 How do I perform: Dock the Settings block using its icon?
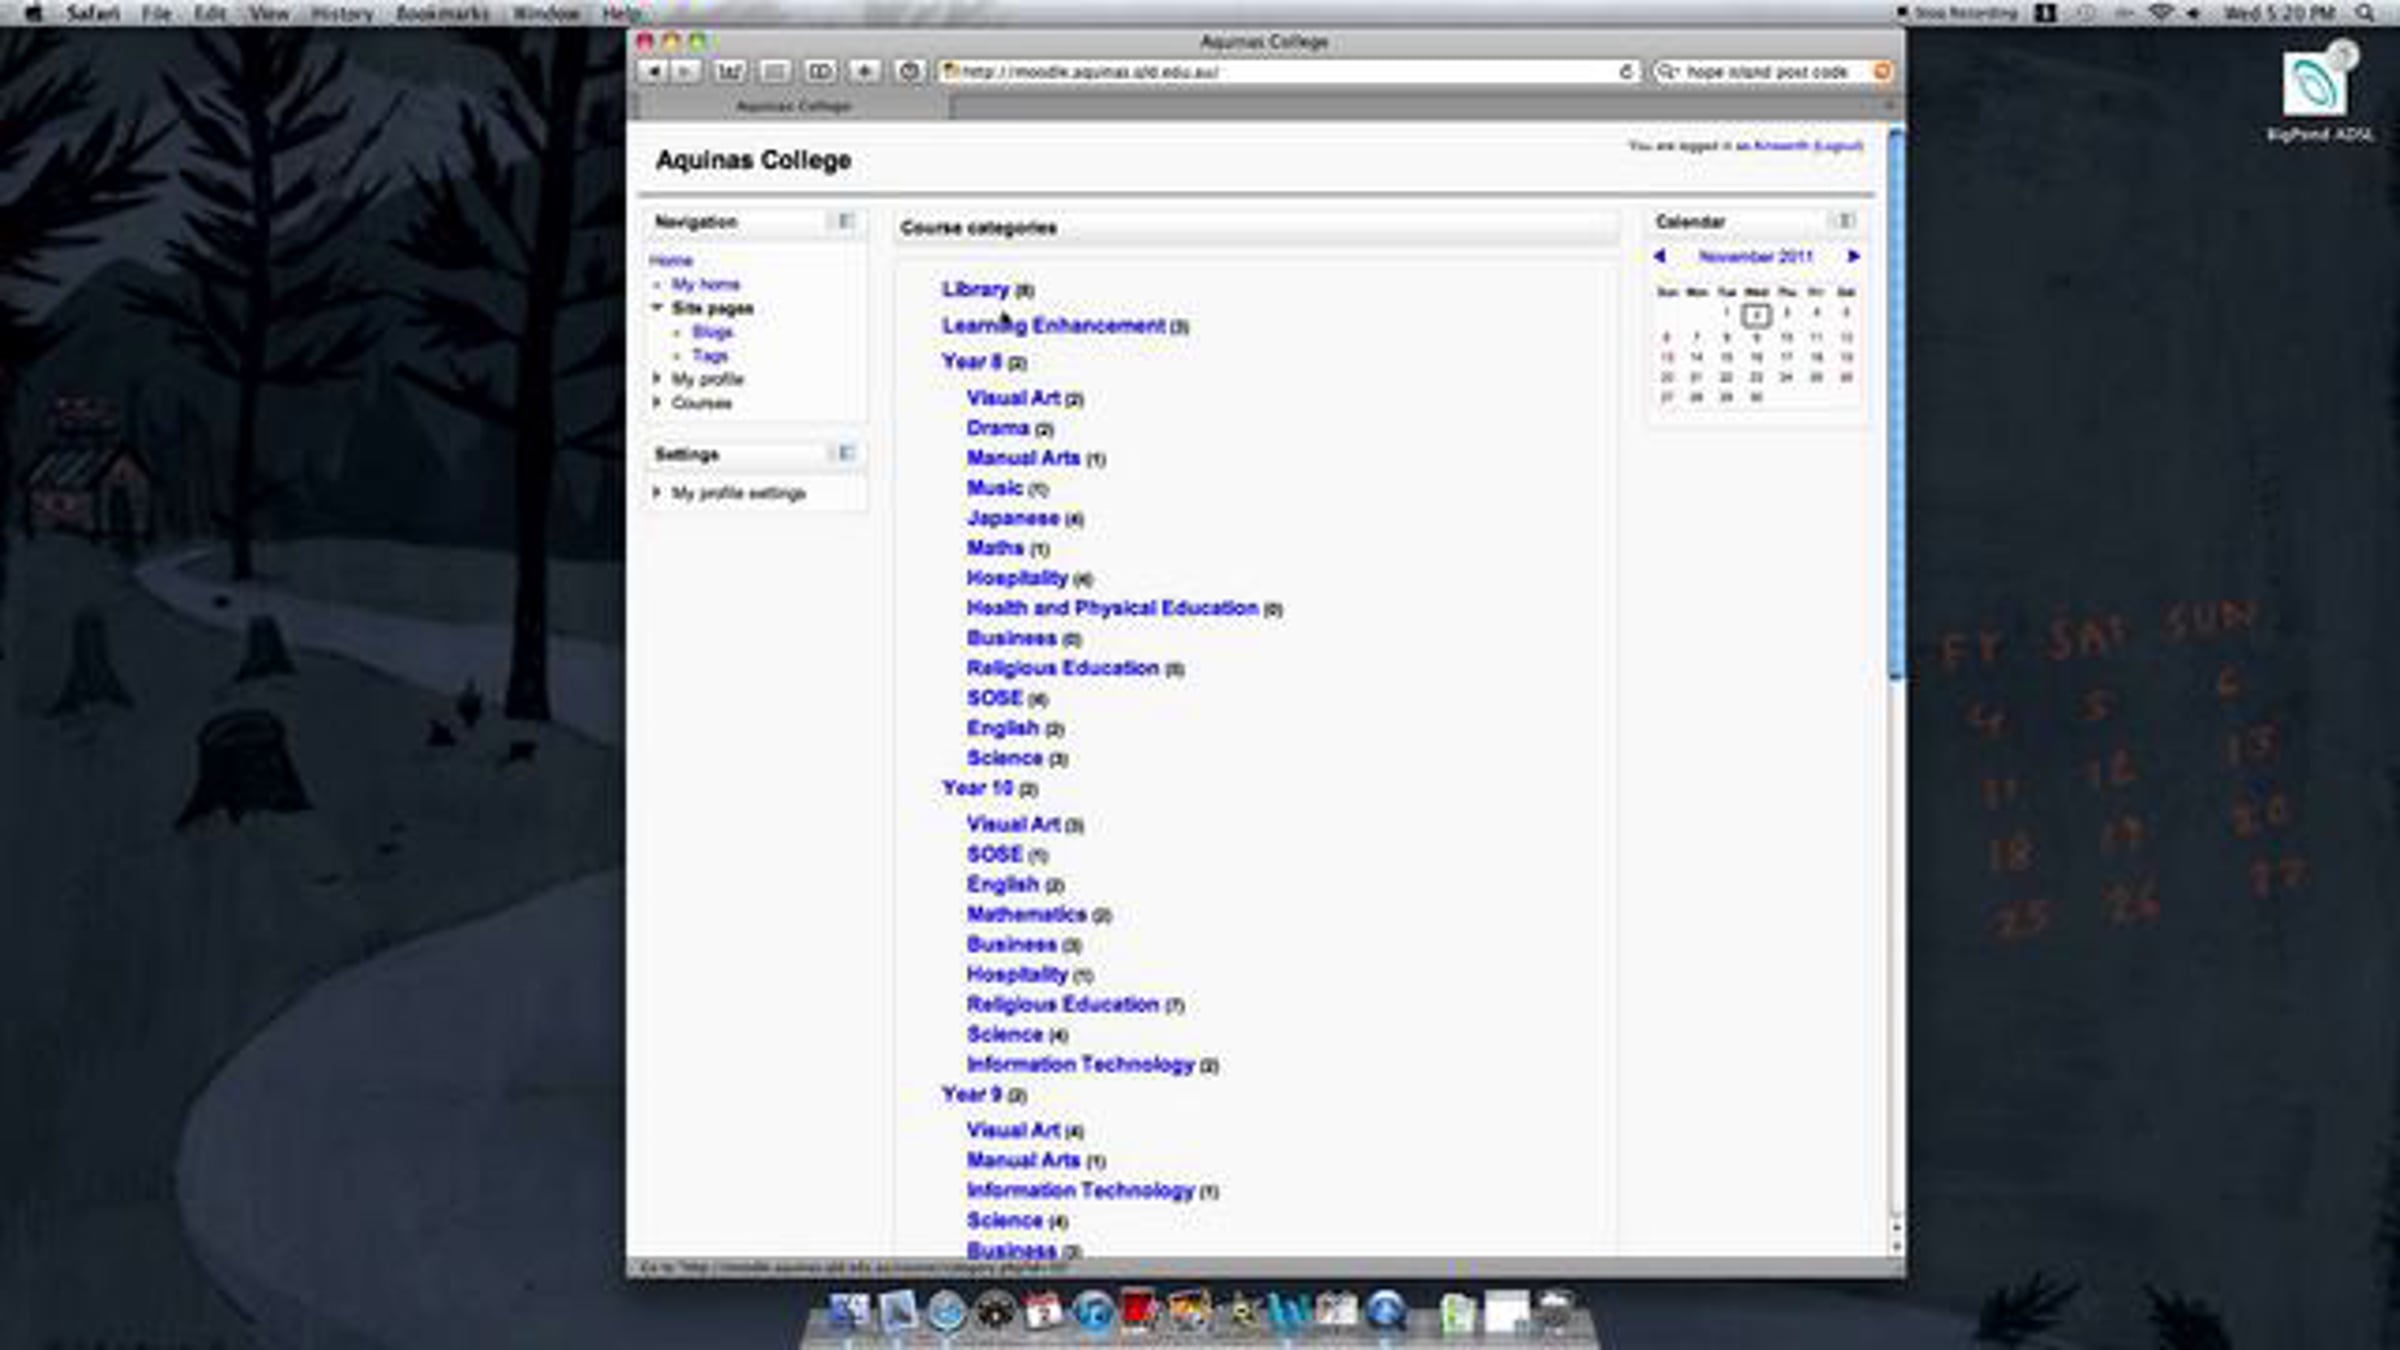tap(845, 453)
